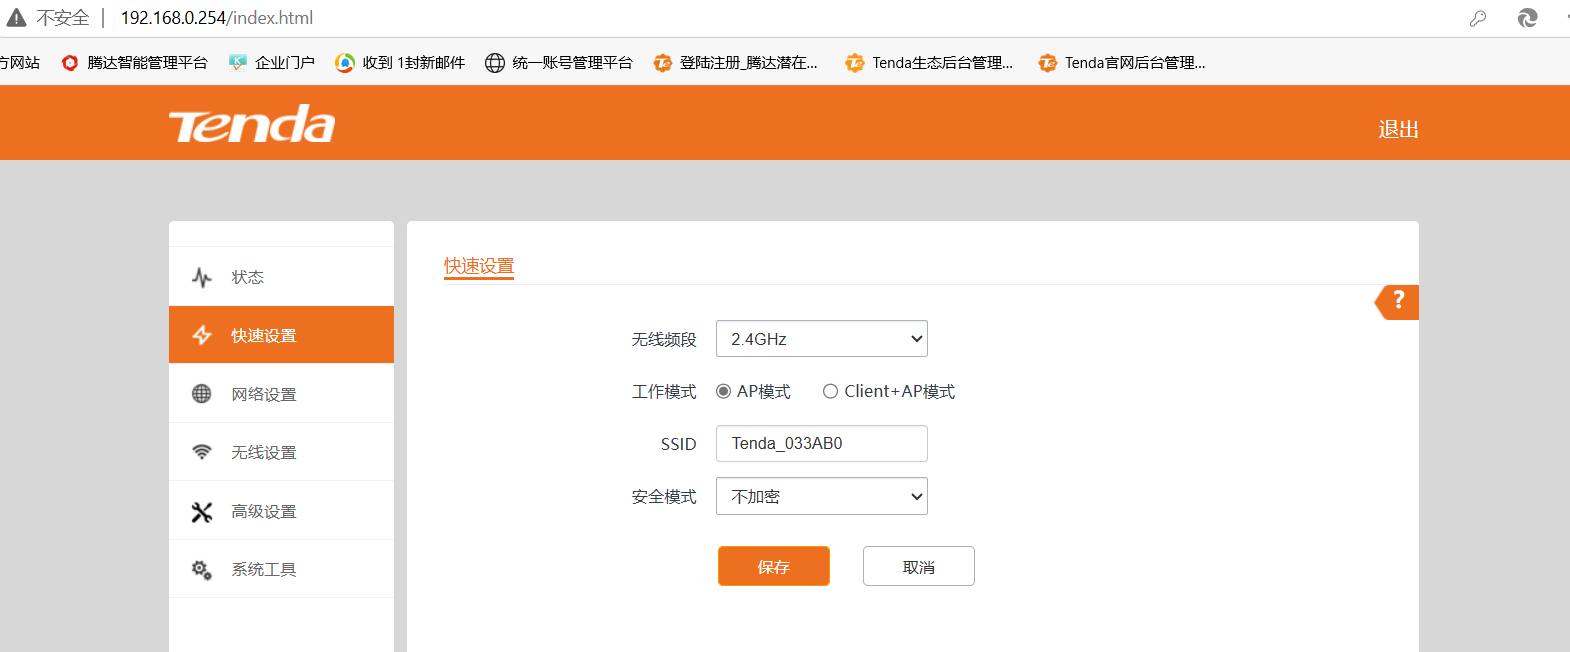Image resolution: width=1570 pixels, height=652 pixels.
Task: Click the 不安全 security label
Action: point(63,18)
